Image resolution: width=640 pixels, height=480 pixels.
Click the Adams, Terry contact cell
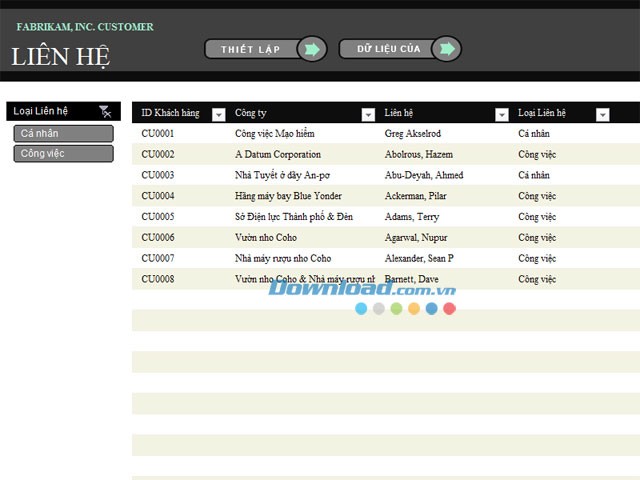(x=412, y=217)
